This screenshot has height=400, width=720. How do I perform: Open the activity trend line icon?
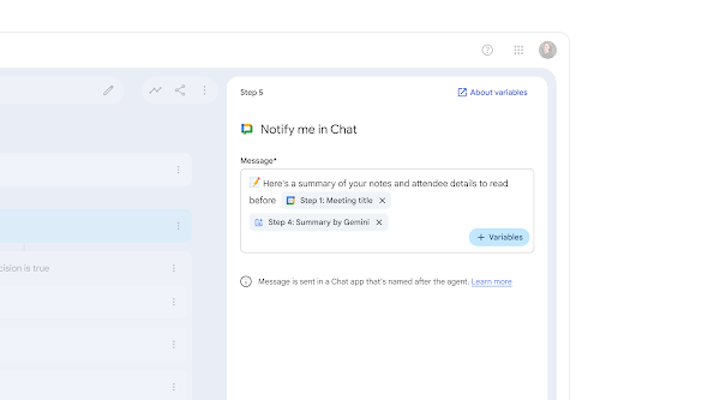click(155, 90)
